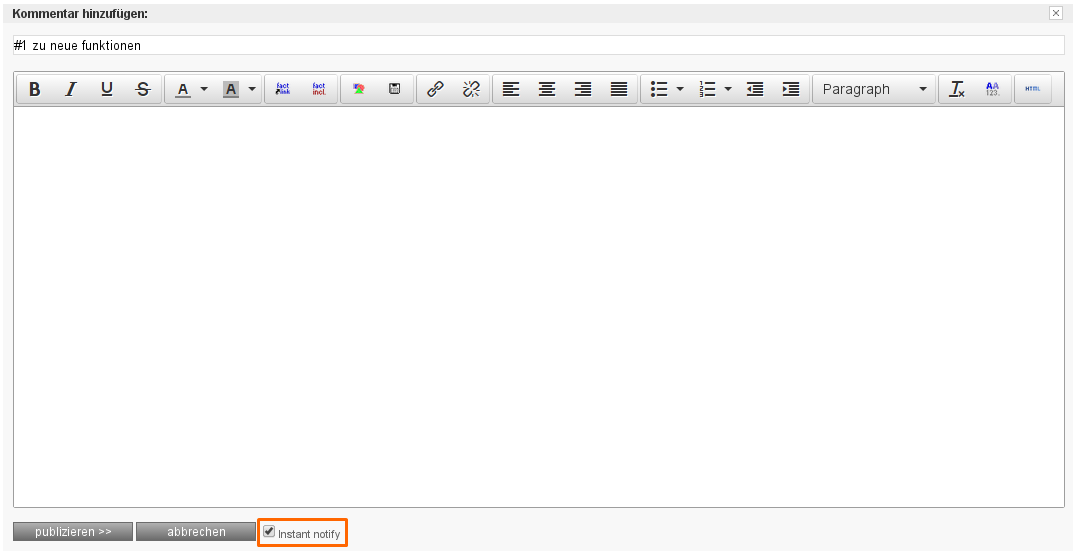Open the HTML source editor

(1033, 89)
